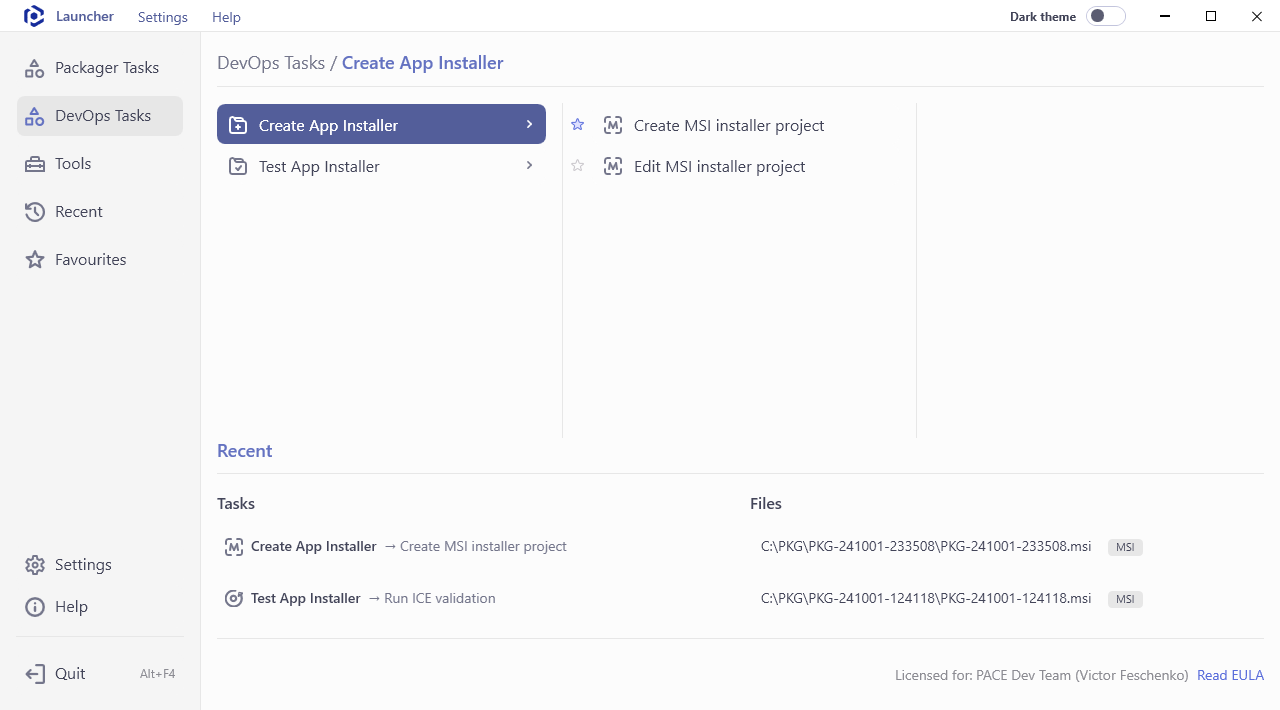Close the Launcher window
Screen dimensions: 1280x710
1257,16
